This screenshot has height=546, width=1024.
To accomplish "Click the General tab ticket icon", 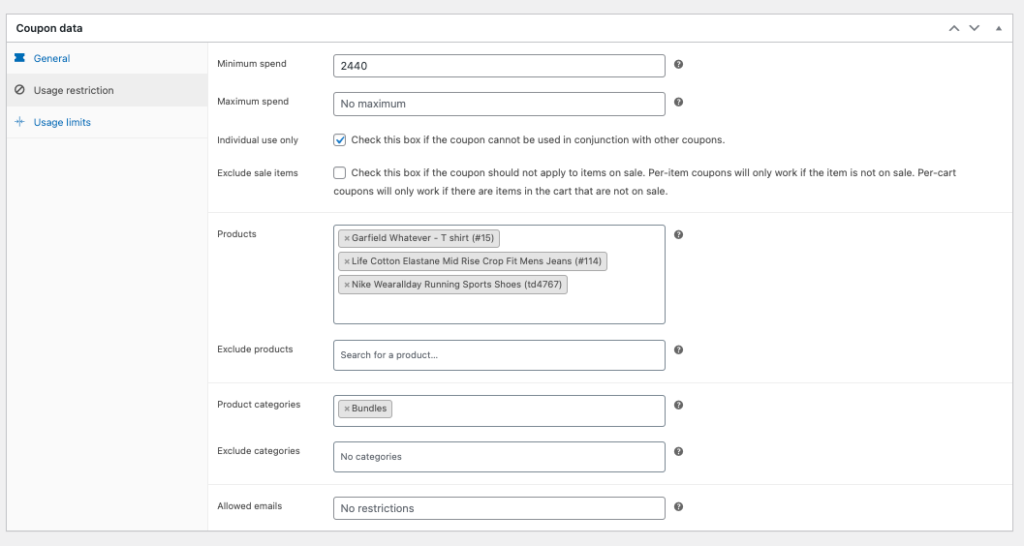I will tap(20, 58).
